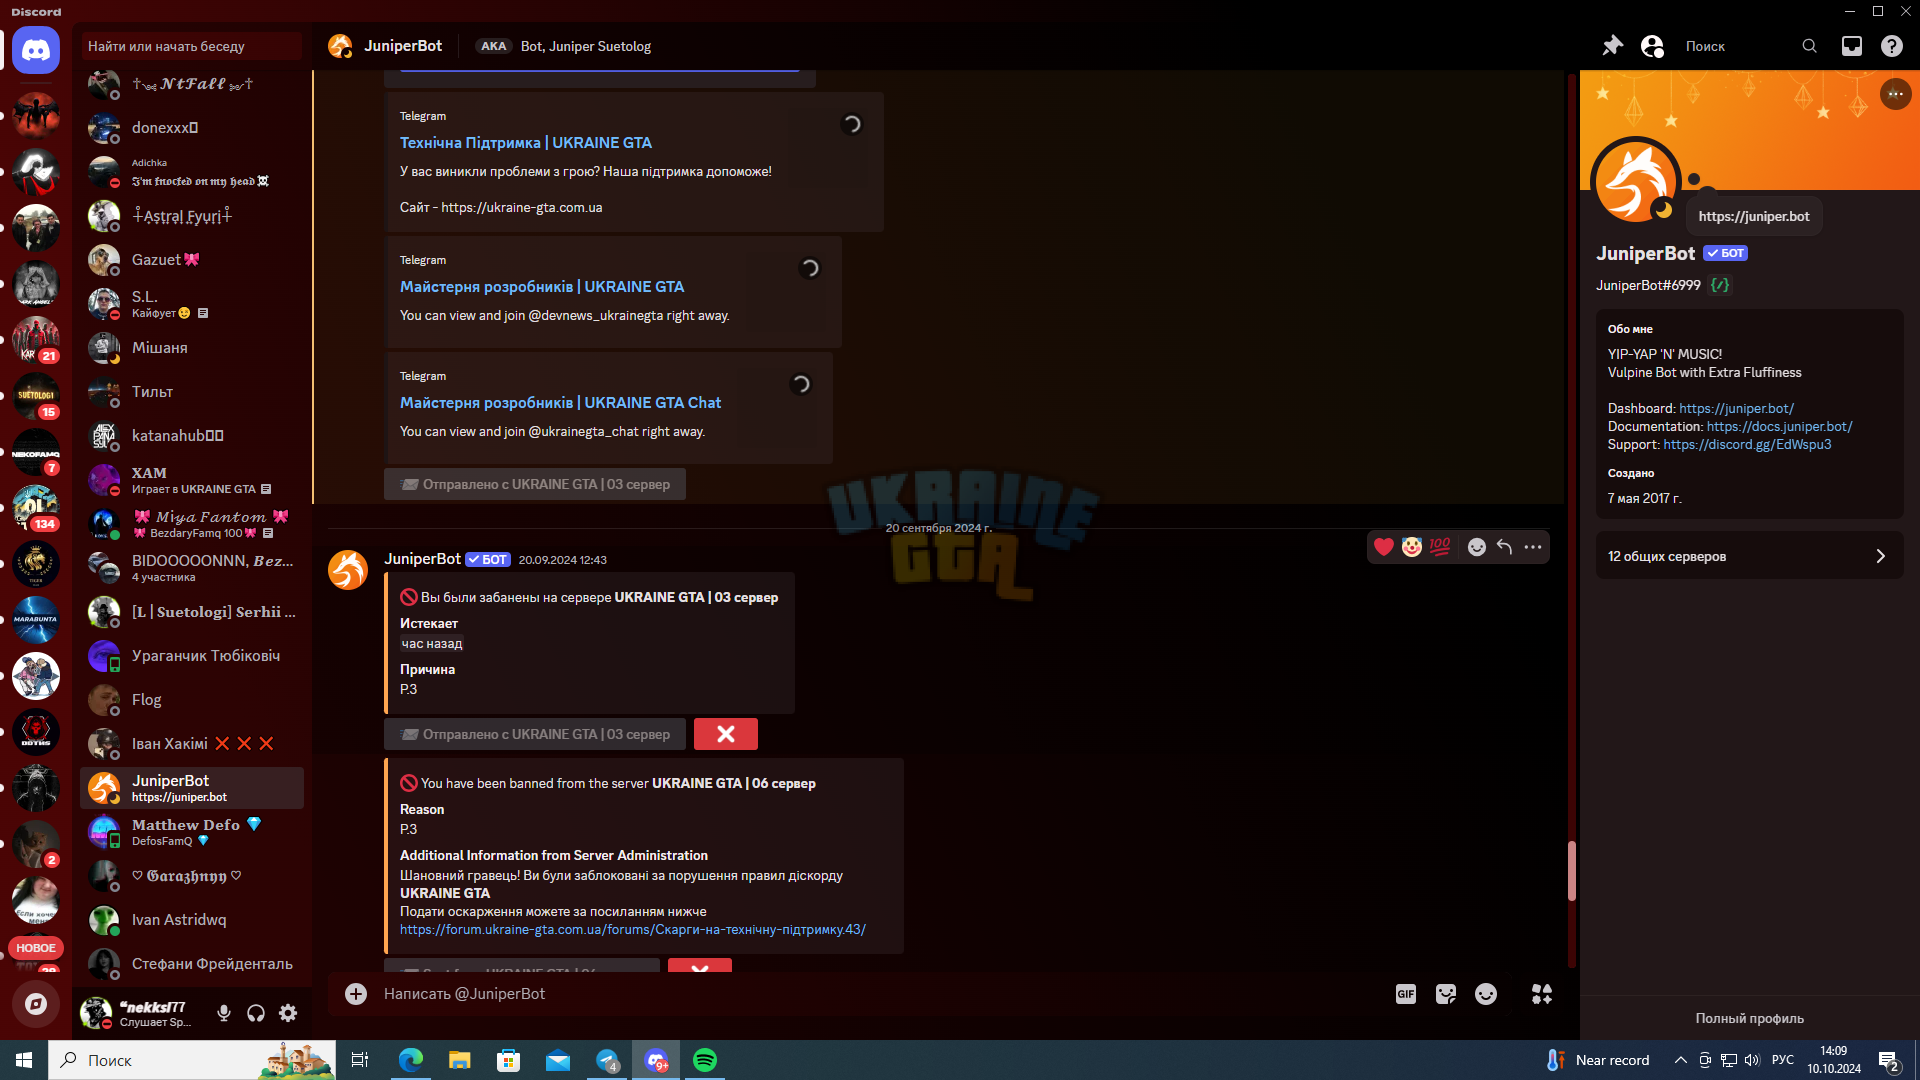Screen dimensions: 1920x1080
Task: Show hidden system tray icons
Action: coord(1680,1060)
